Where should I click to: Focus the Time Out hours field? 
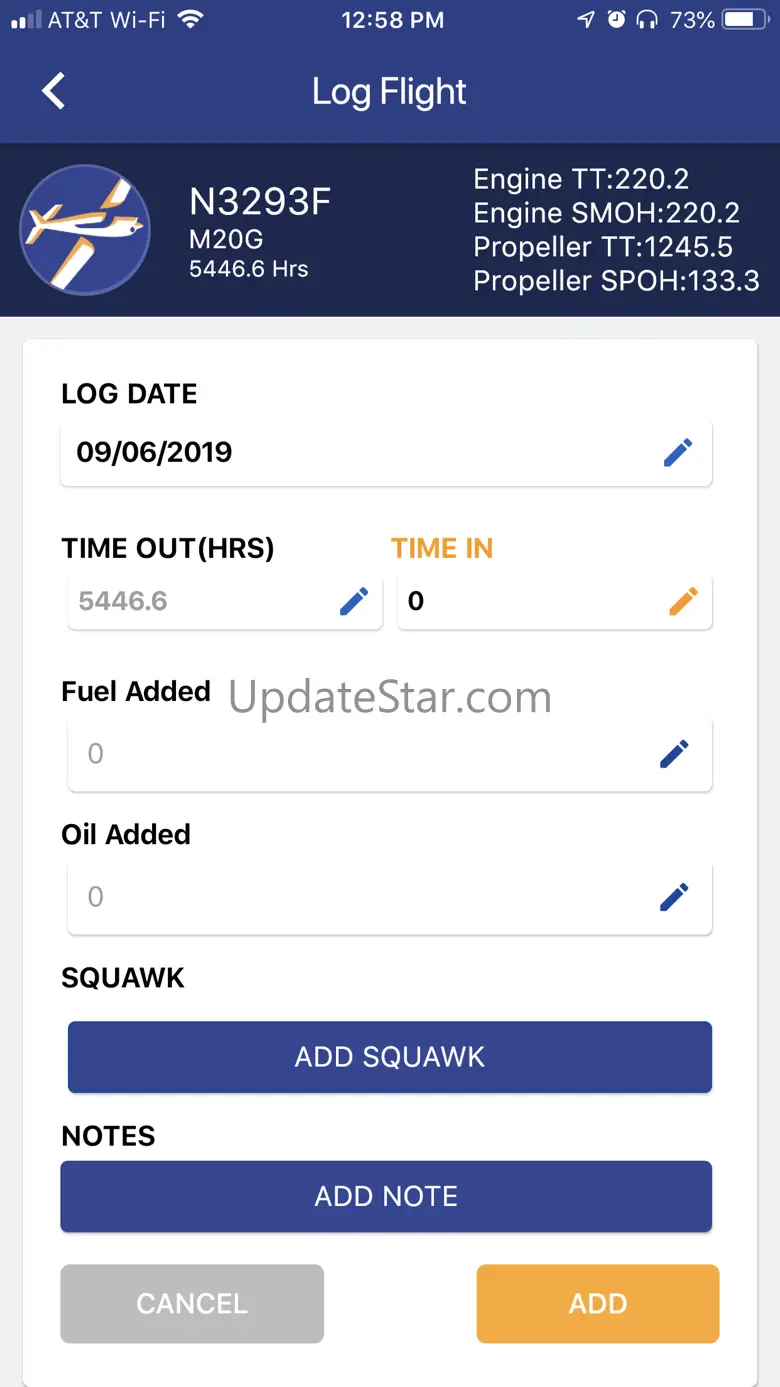pos(200,601)
